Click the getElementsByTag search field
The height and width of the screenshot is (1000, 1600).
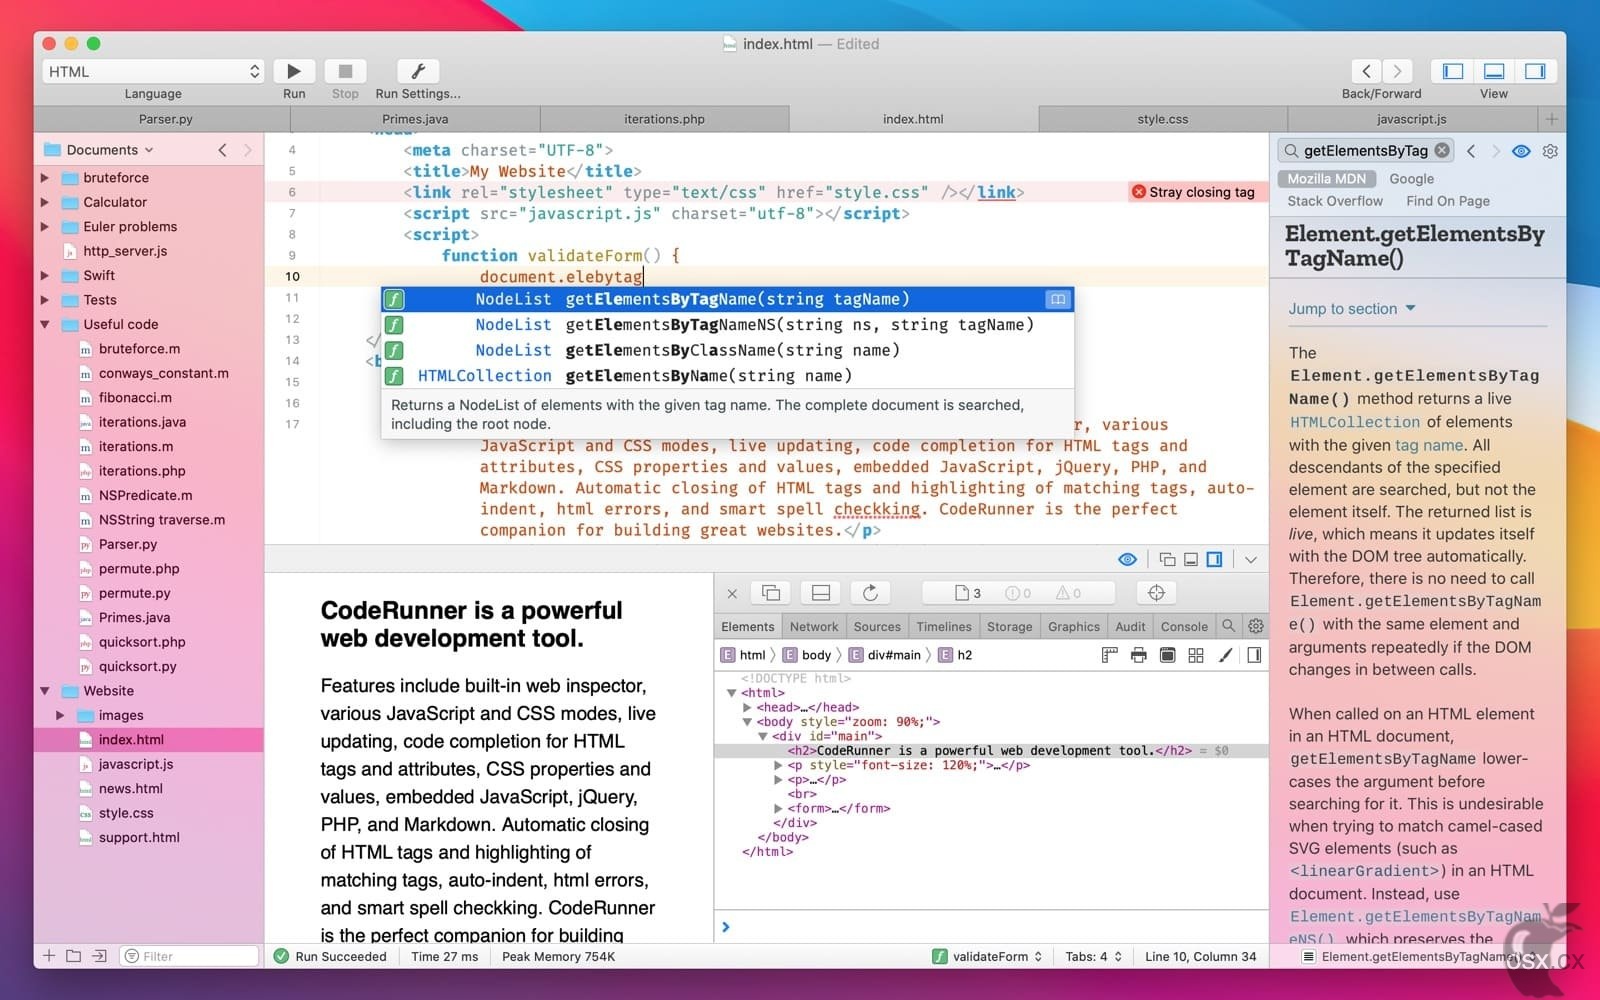[1364, 150]
